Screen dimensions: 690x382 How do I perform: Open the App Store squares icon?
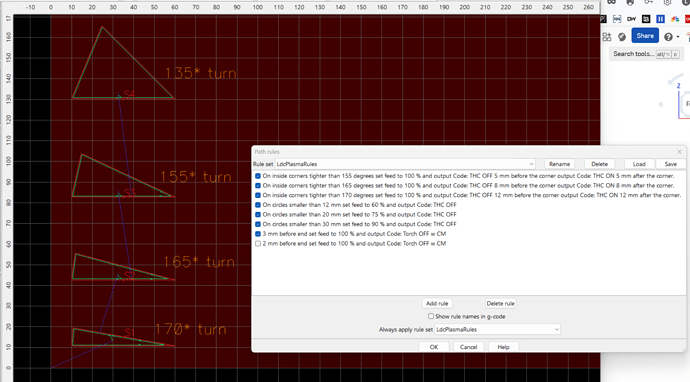pos(607,37)
